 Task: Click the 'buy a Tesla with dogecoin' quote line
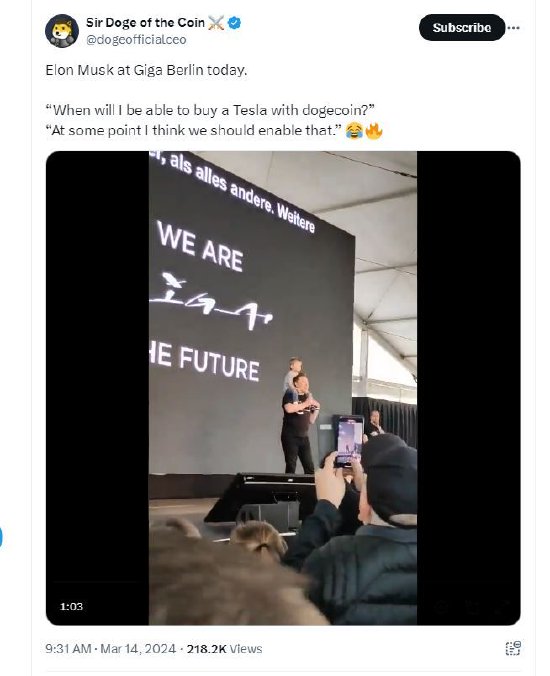coord(210,110)
